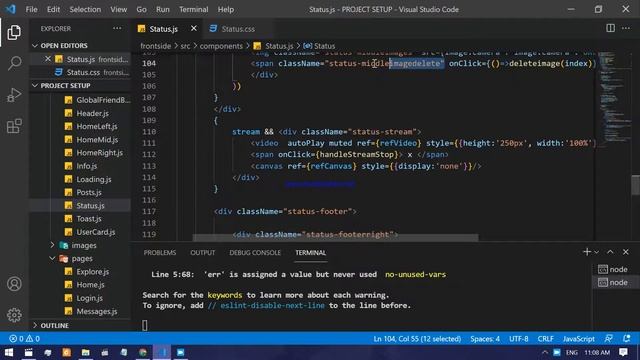This screenshot has height=360, width=640.
Task: Open Login.js in the pages folder
Action: coord(89,298)
